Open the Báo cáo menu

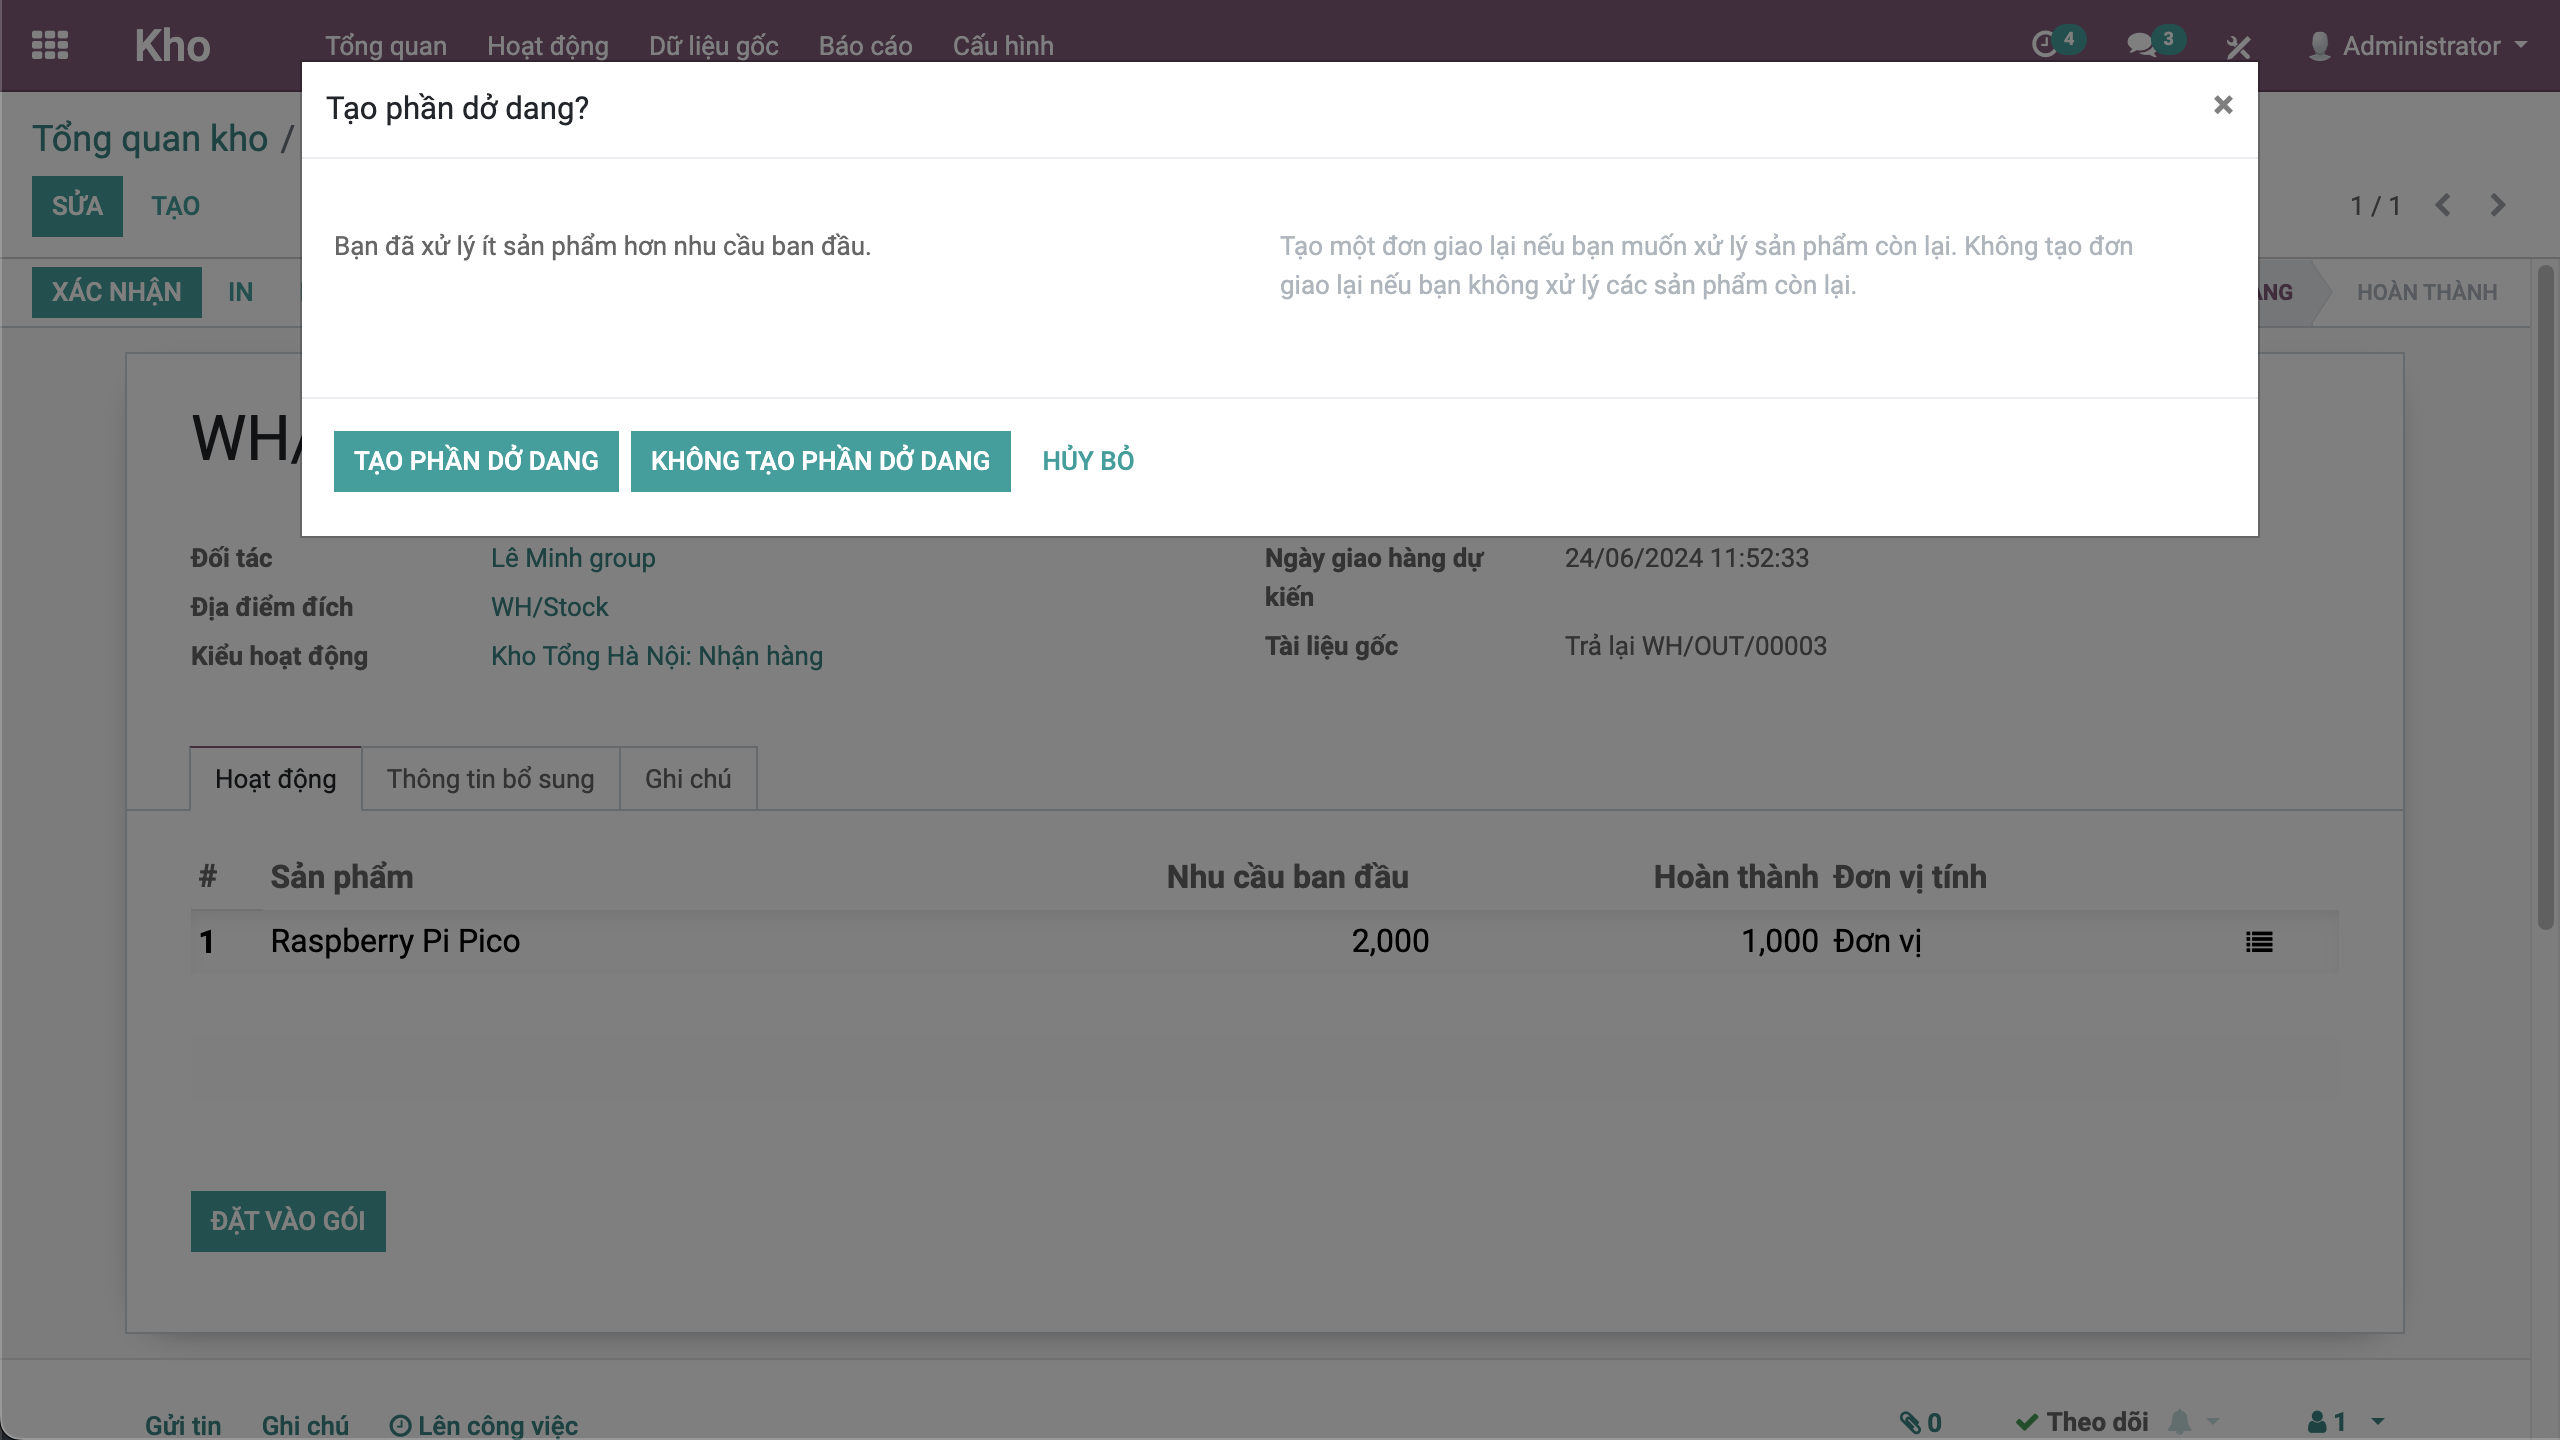coord(865,46)
